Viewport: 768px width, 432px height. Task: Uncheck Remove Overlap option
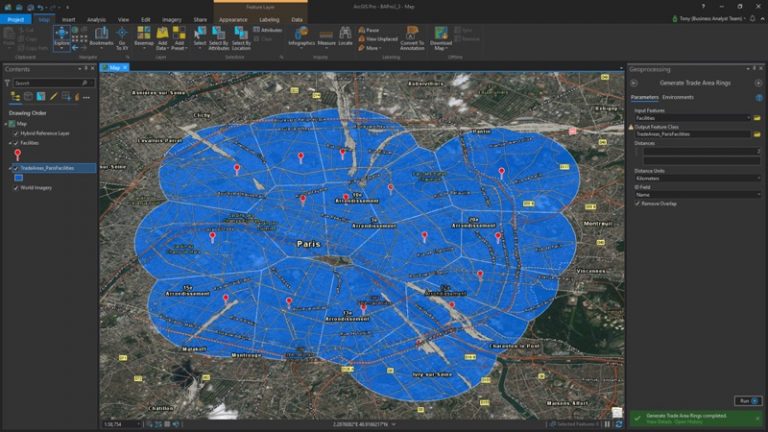[x=637, y=203]
